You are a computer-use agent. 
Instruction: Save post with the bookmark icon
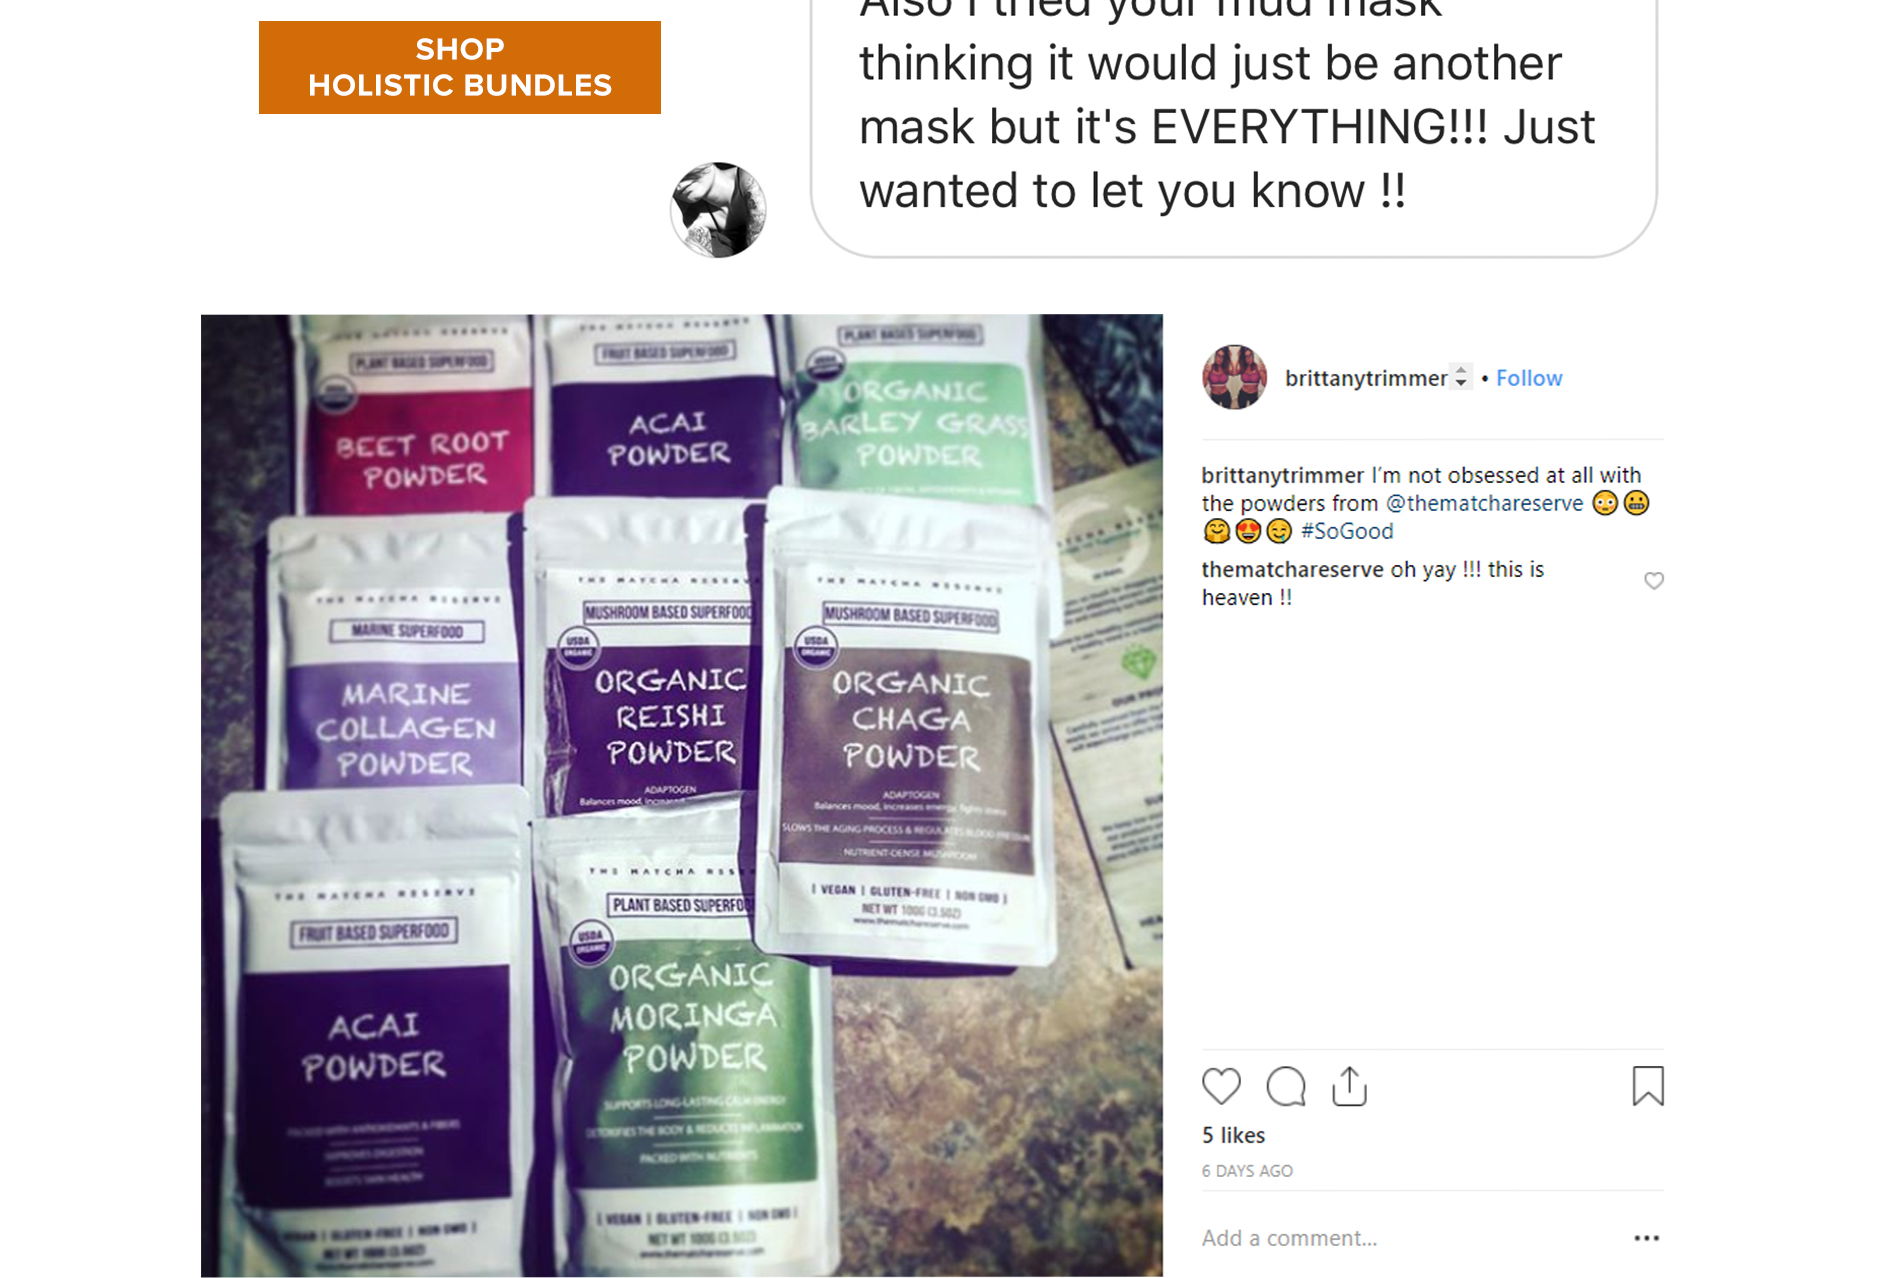(1648, 1086)
